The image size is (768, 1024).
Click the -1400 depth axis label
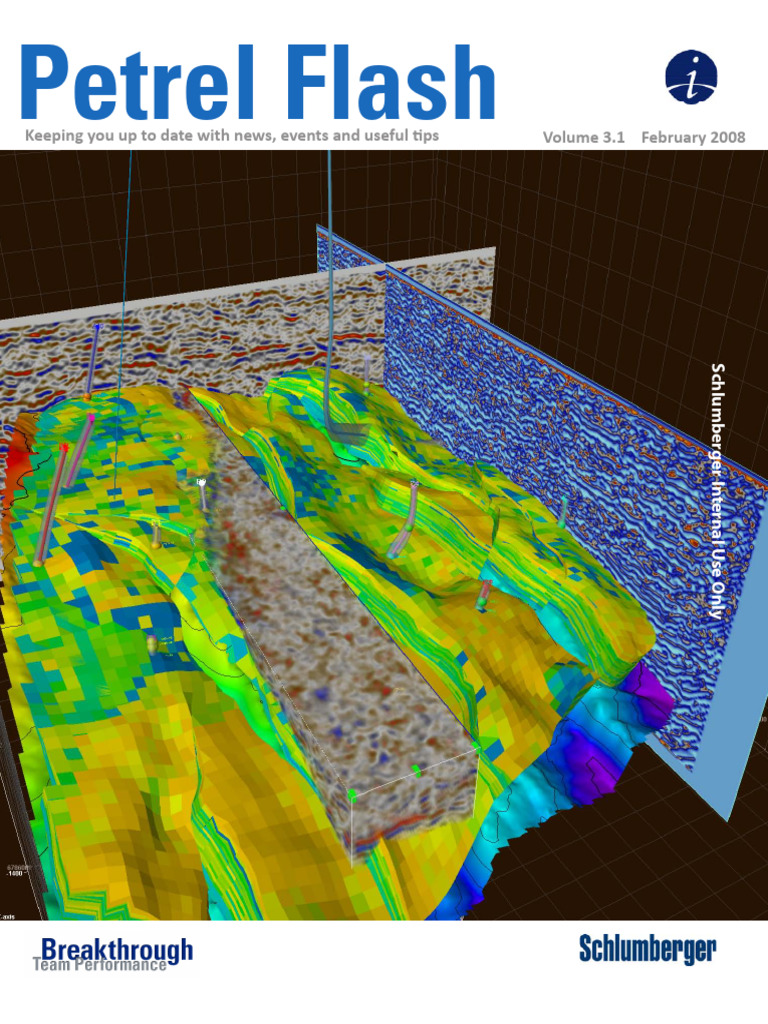(x=16, y=873)
